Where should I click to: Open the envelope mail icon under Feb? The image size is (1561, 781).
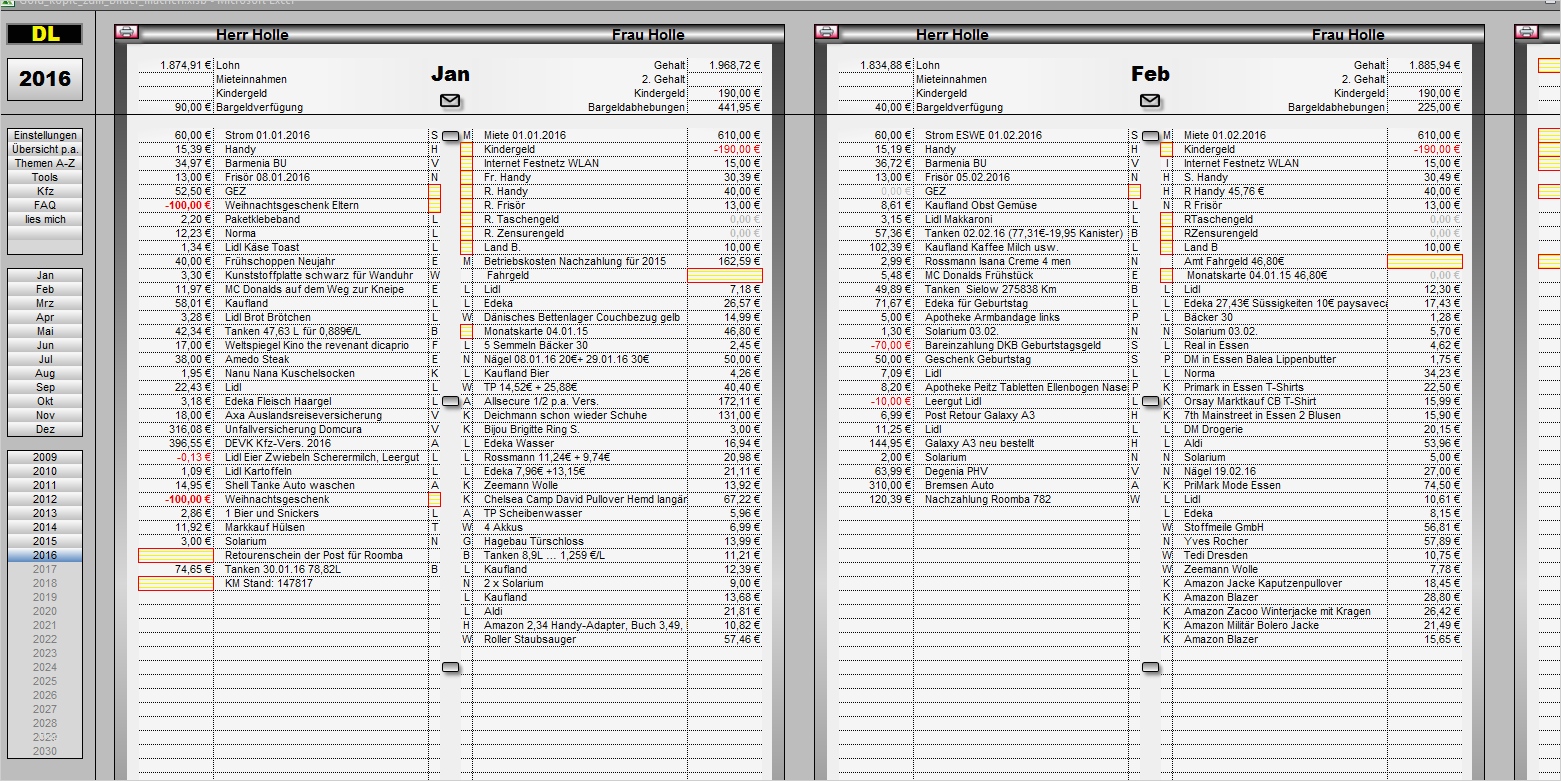point(1150,100)
